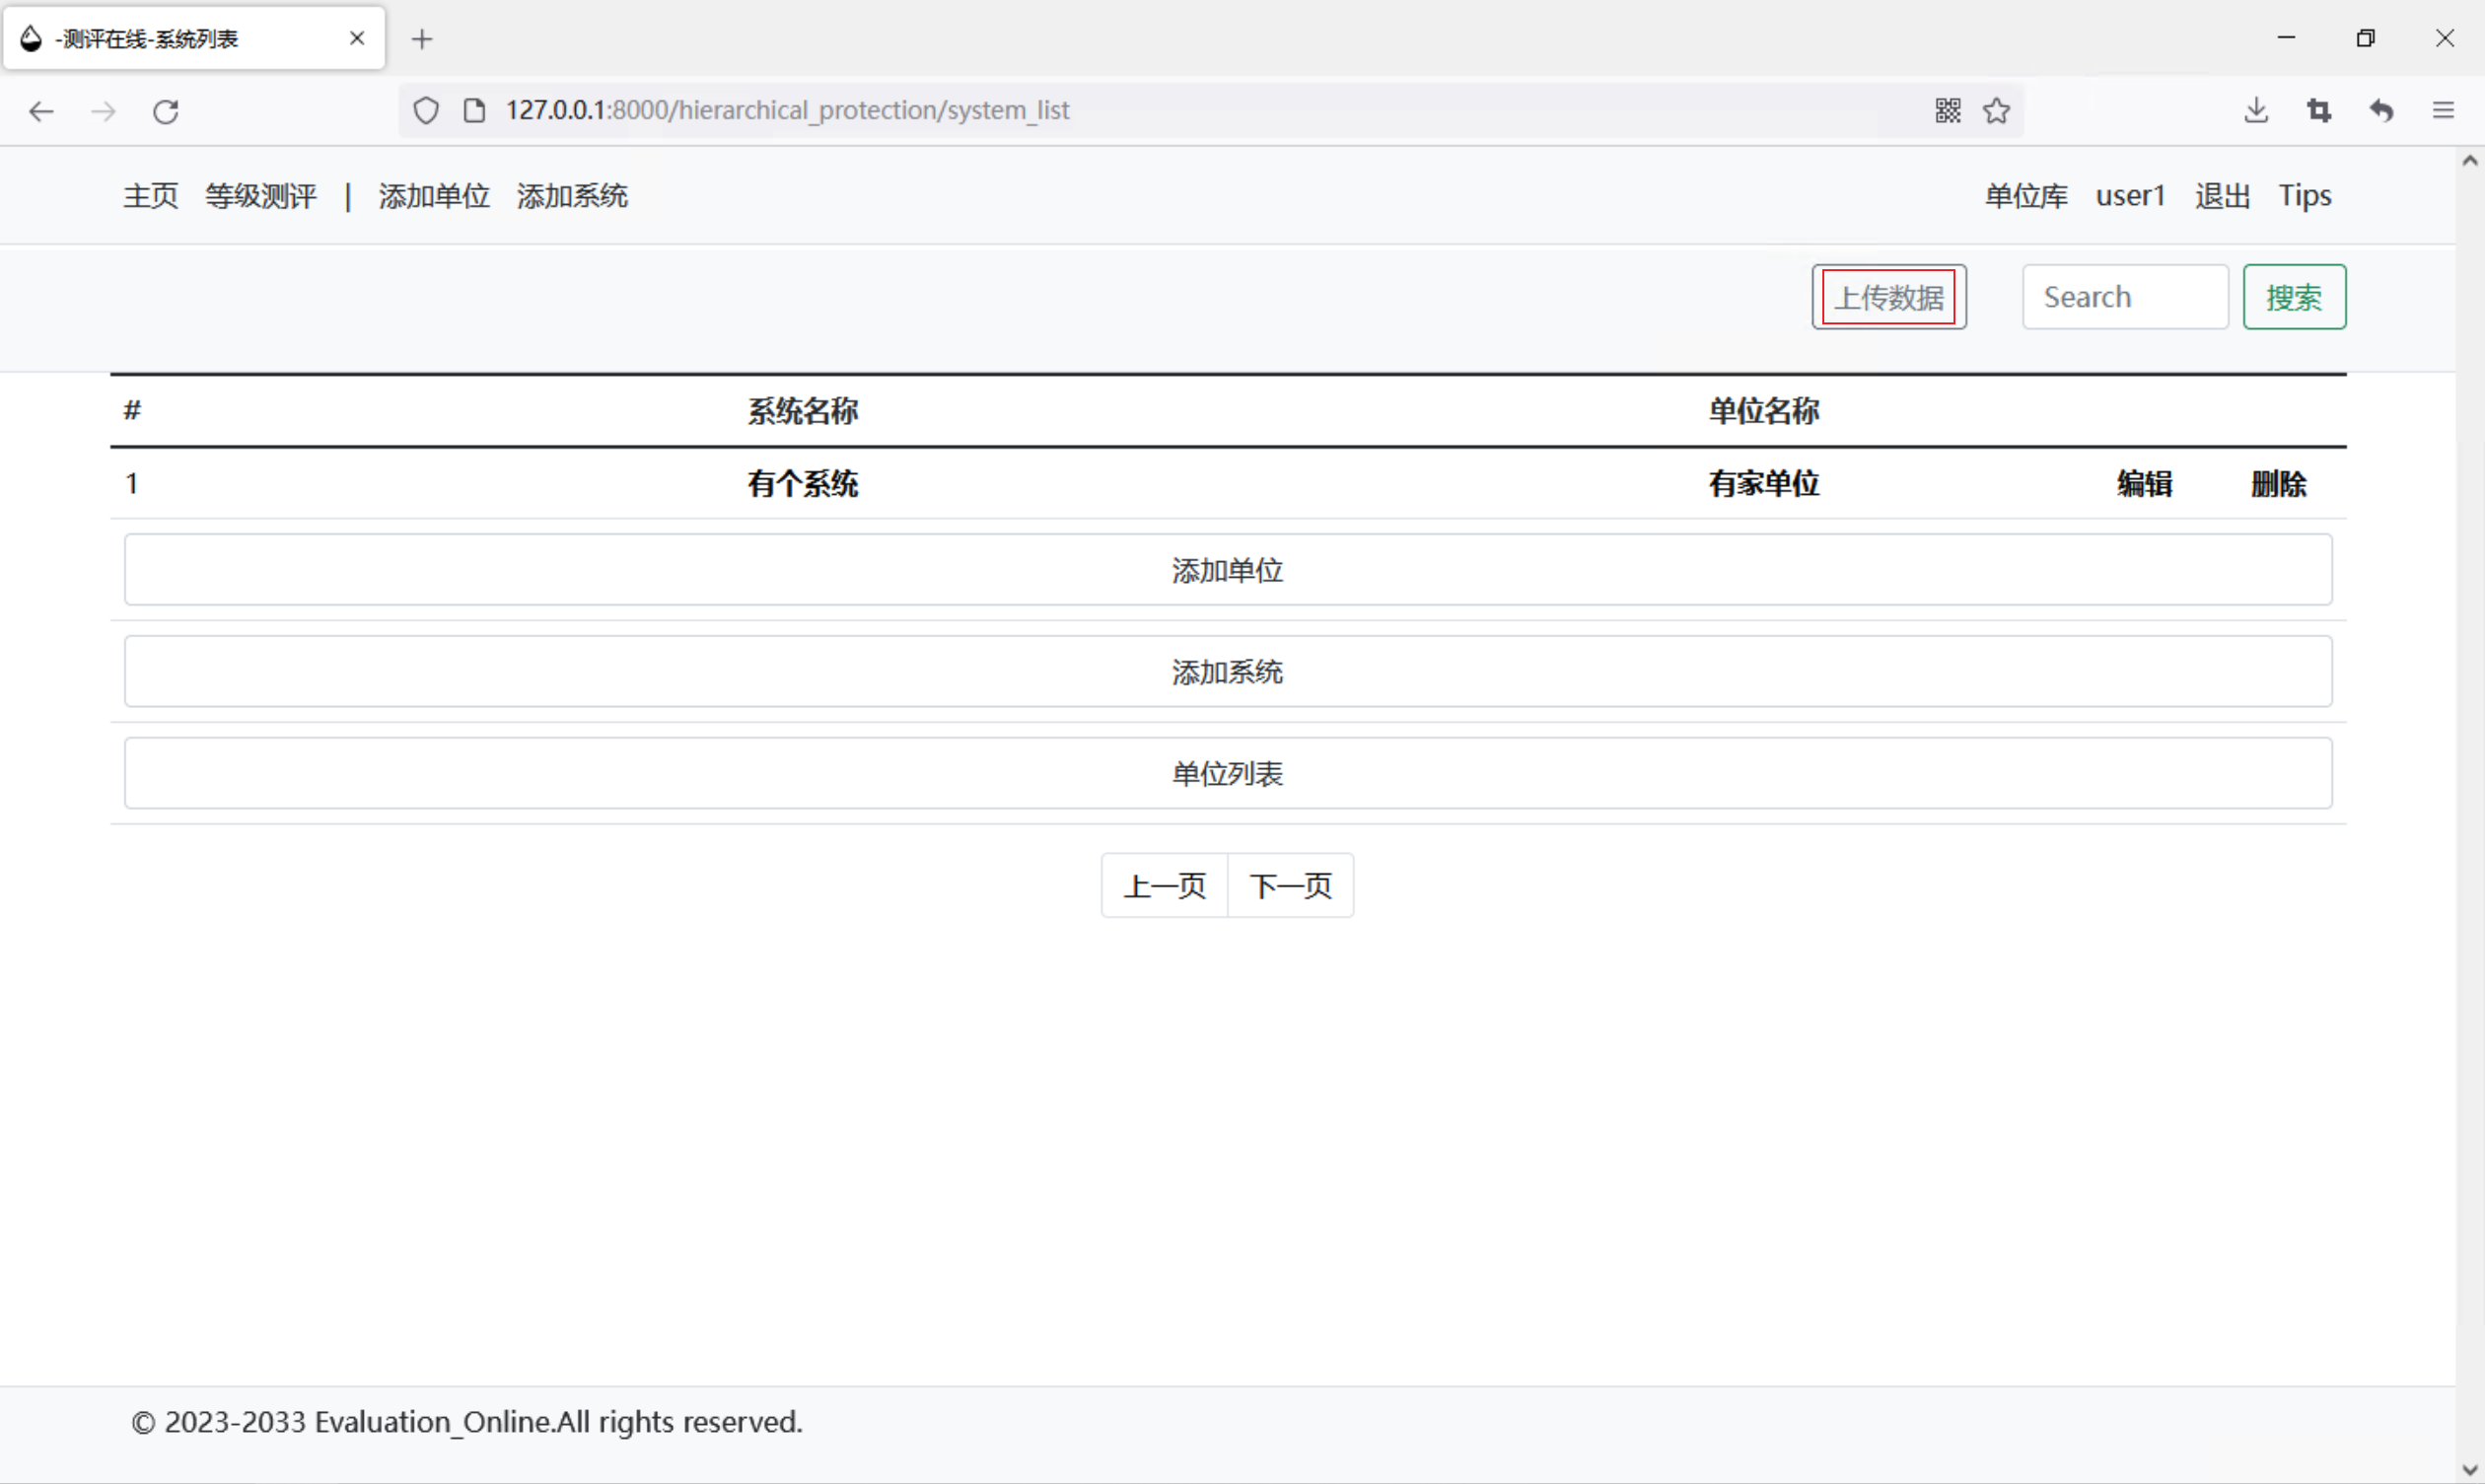Open a new tab with the plus button
2485x1484 pixels.
click(422, 39)
